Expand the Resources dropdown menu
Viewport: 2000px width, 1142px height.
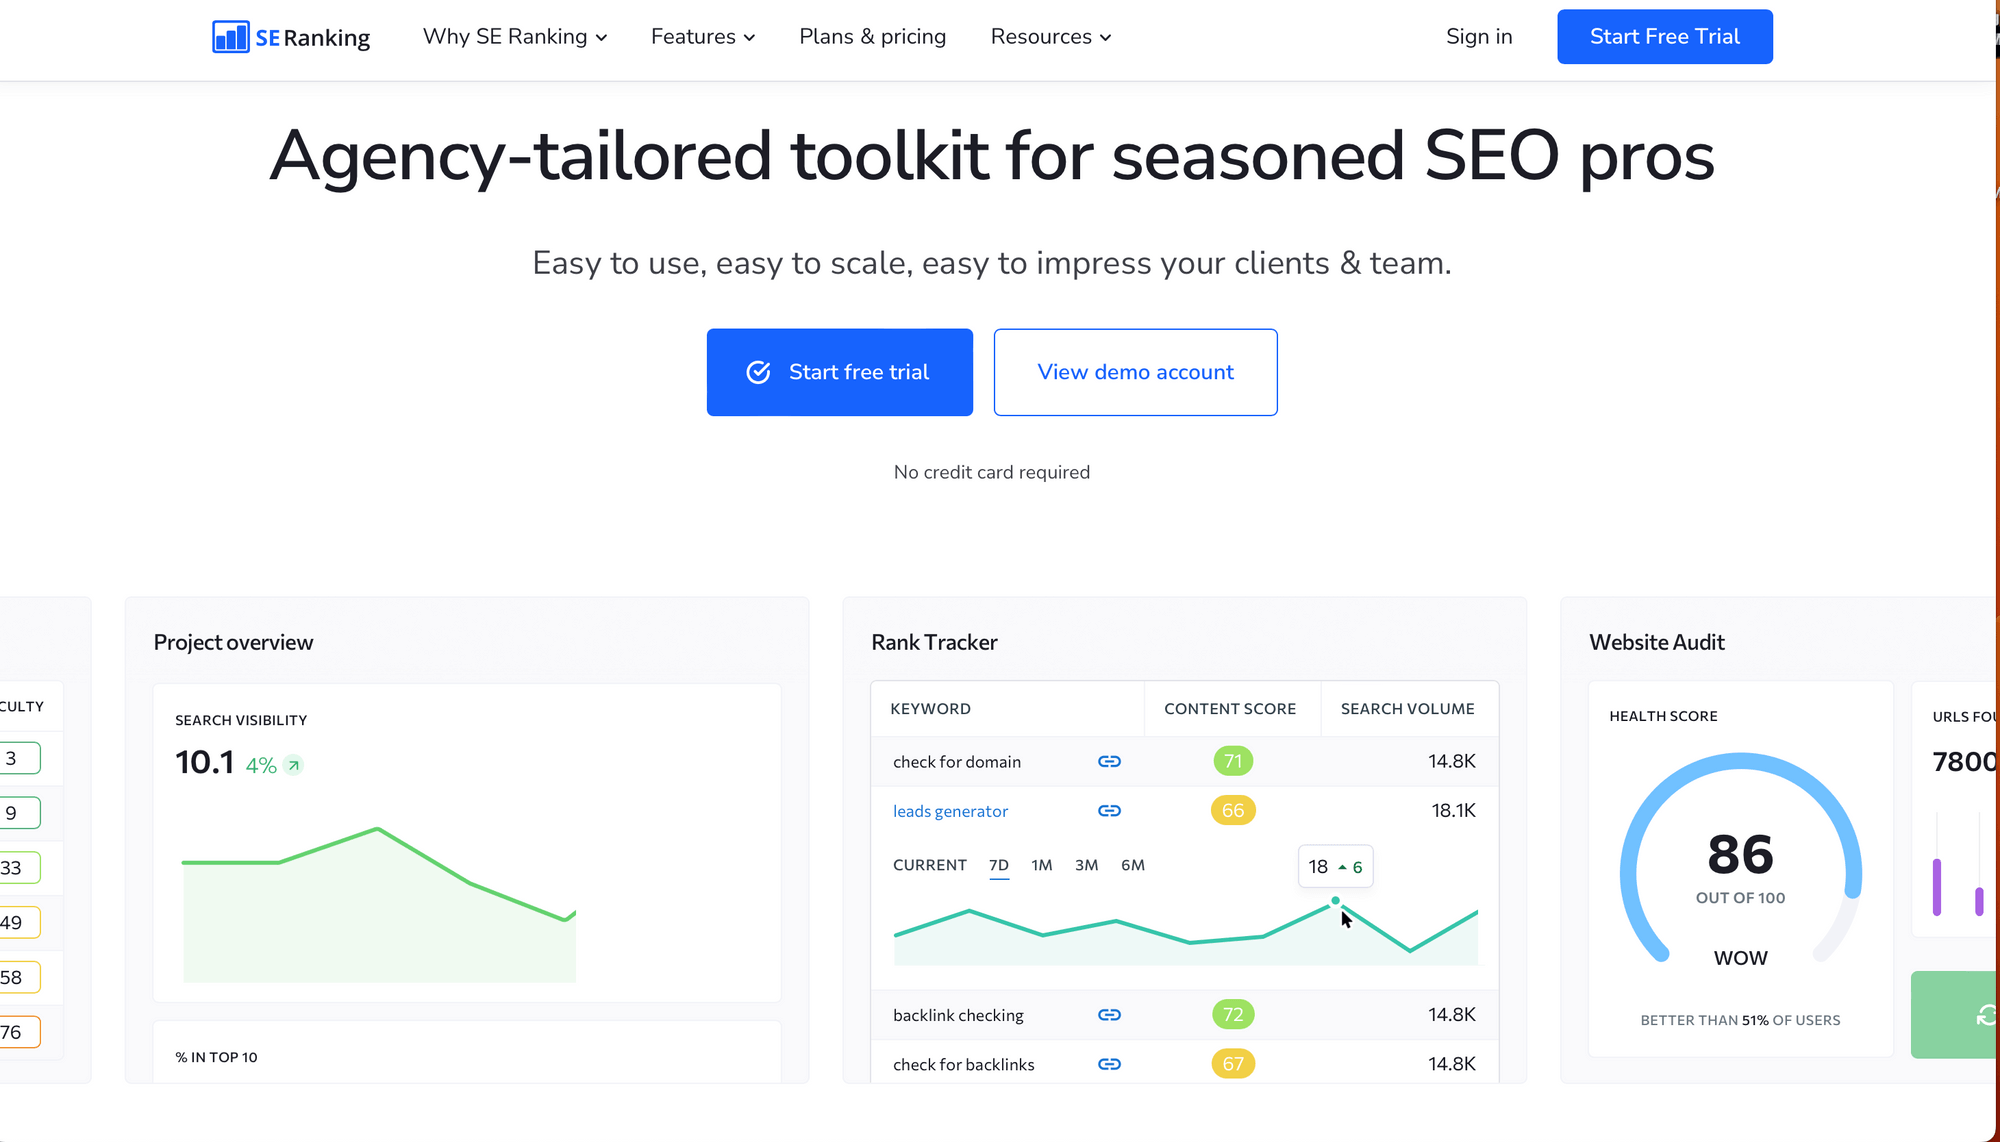[1051, 37]
